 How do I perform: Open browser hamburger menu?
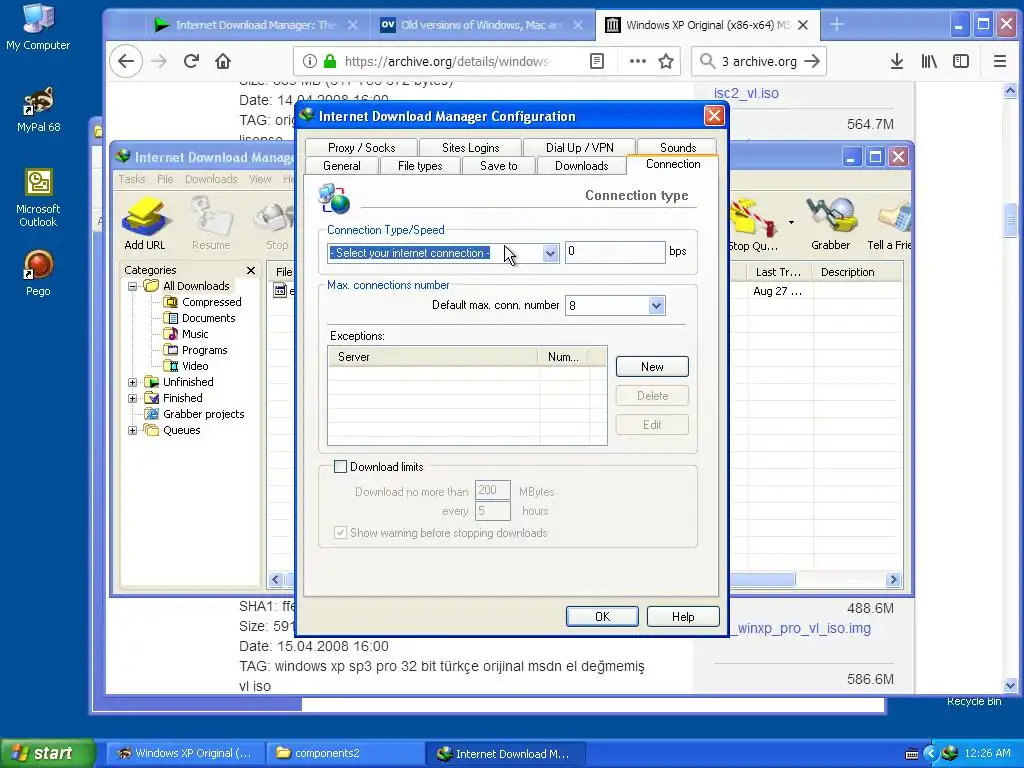click(999, 61)
